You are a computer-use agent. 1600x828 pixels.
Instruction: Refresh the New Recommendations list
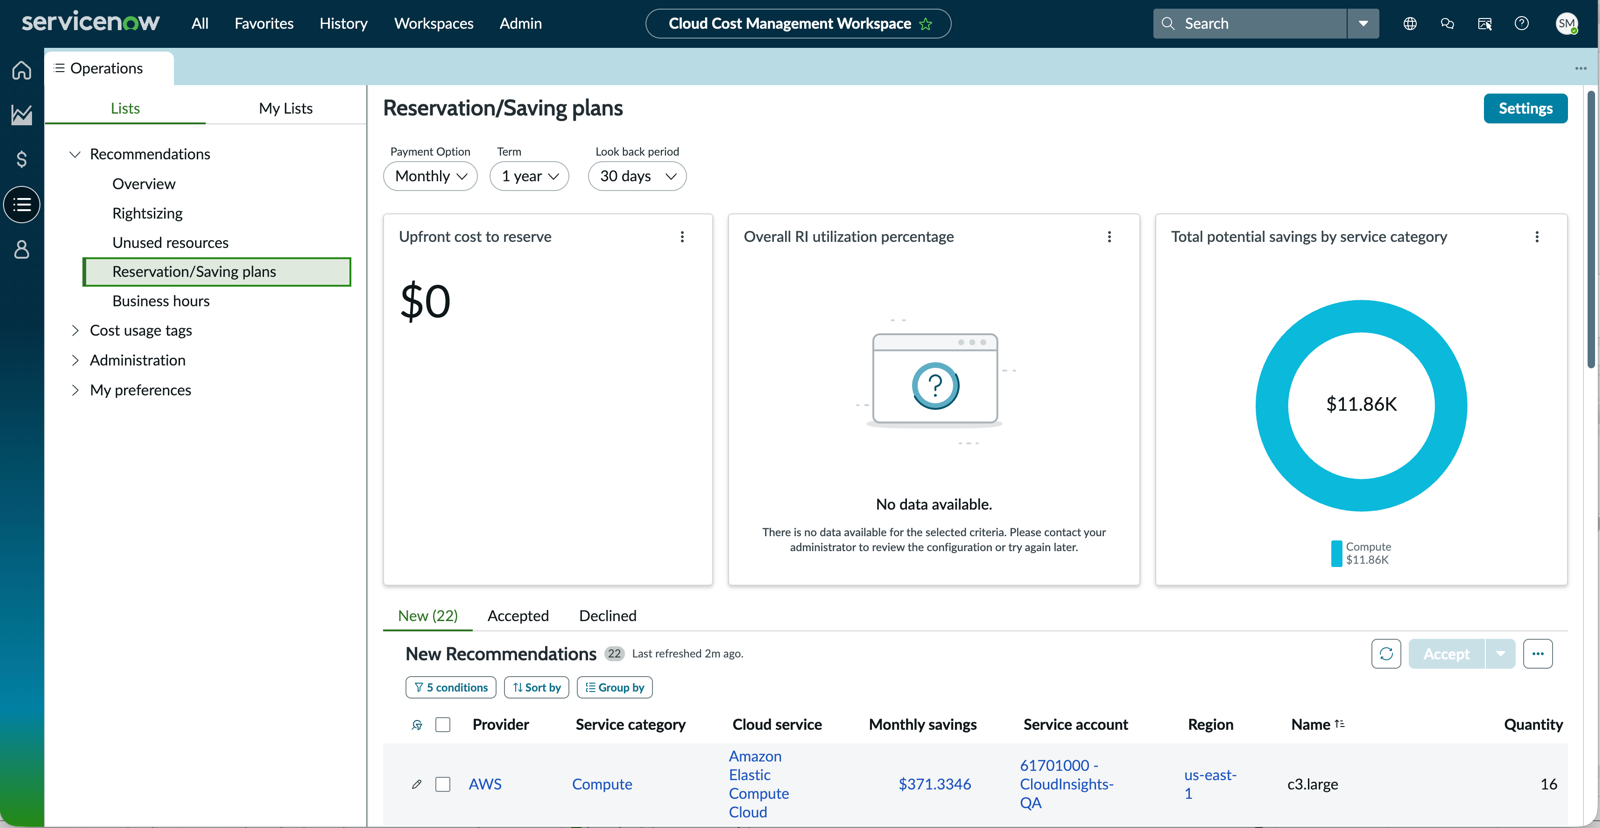1386,654
